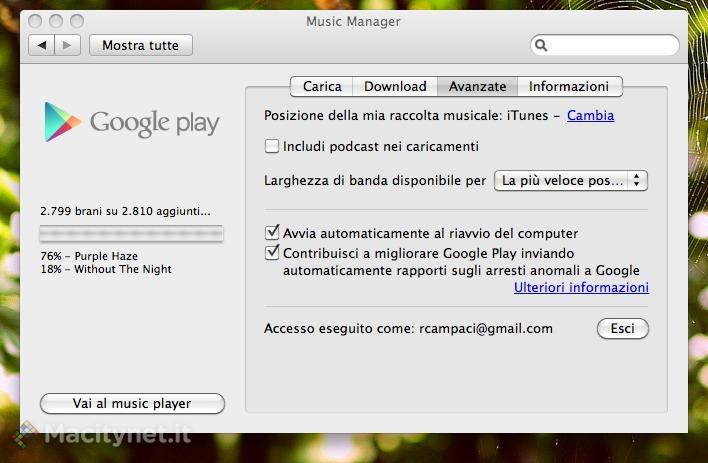This screenshot has width=708, height=463.
Task: Click the Google Play triangle logo
Action: [62, 122]
